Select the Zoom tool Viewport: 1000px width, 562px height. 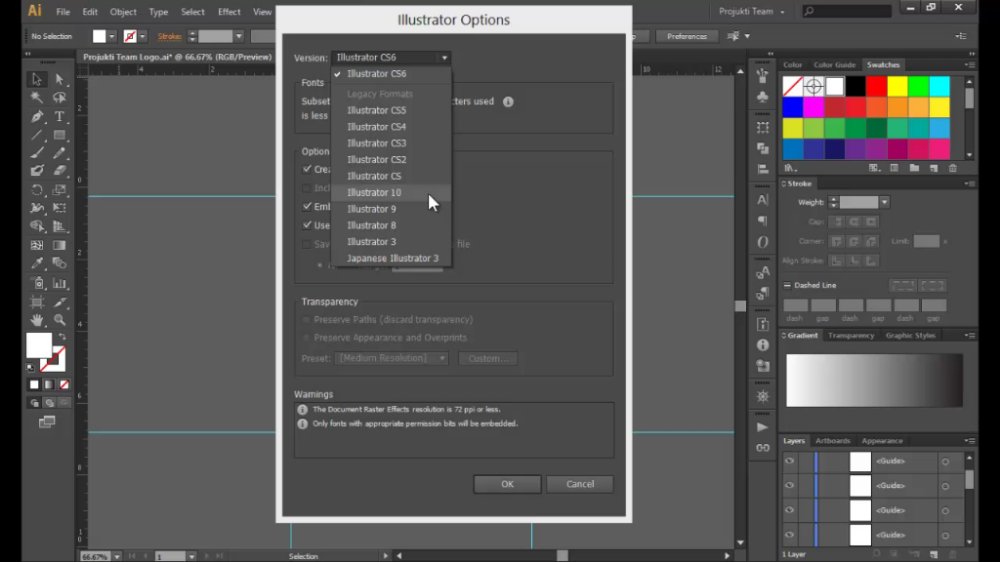[x=59, y=320]
